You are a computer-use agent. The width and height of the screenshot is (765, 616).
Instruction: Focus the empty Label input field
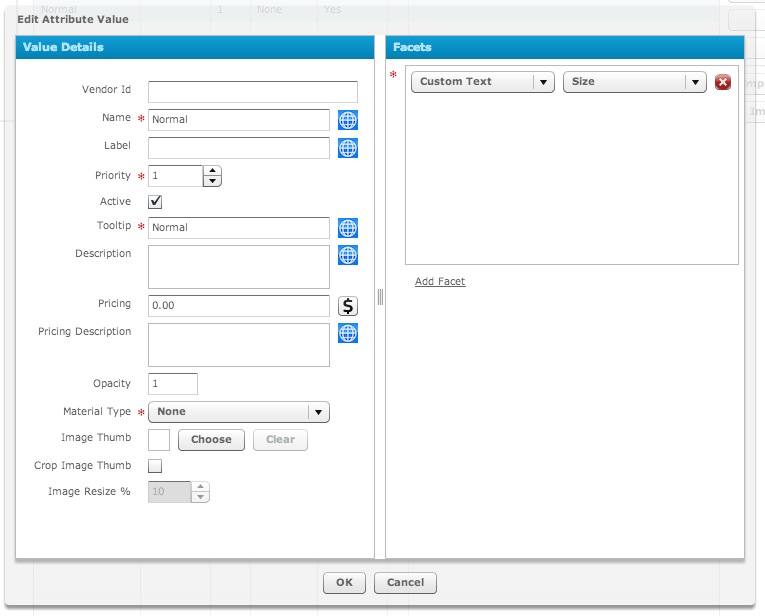pyautogui.click(x=239, y=148)
